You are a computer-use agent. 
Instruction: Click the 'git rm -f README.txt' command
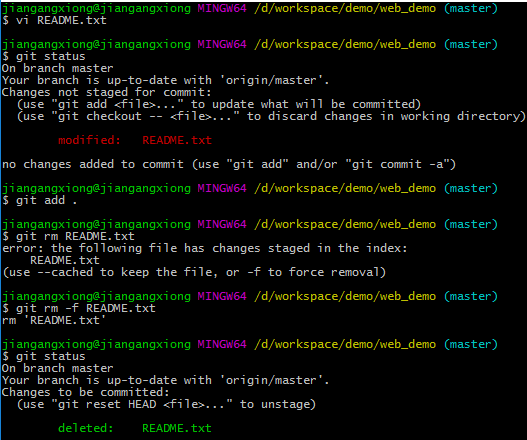[79, 308]
